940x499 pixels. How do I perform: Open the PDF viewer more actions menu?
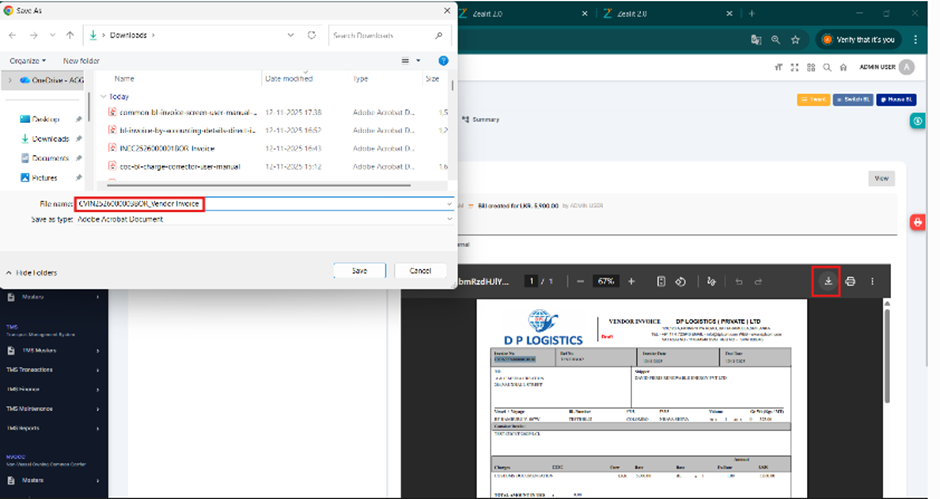click(872, 281)
